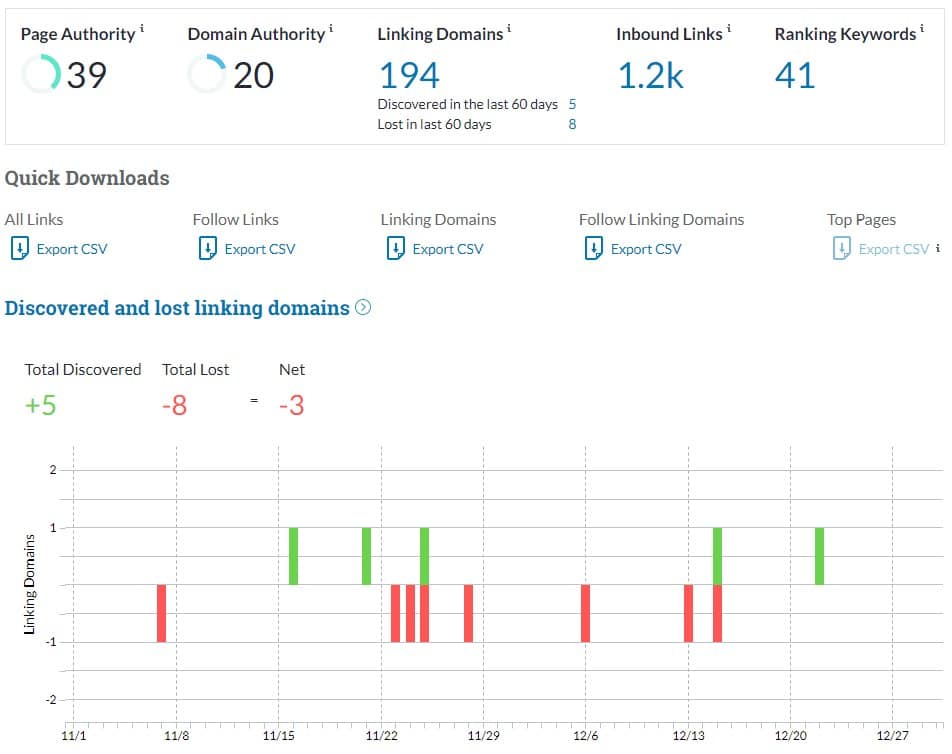Screen dimensions: 952x754
Task: Click the Page Authority info icon
Action: 142,28
